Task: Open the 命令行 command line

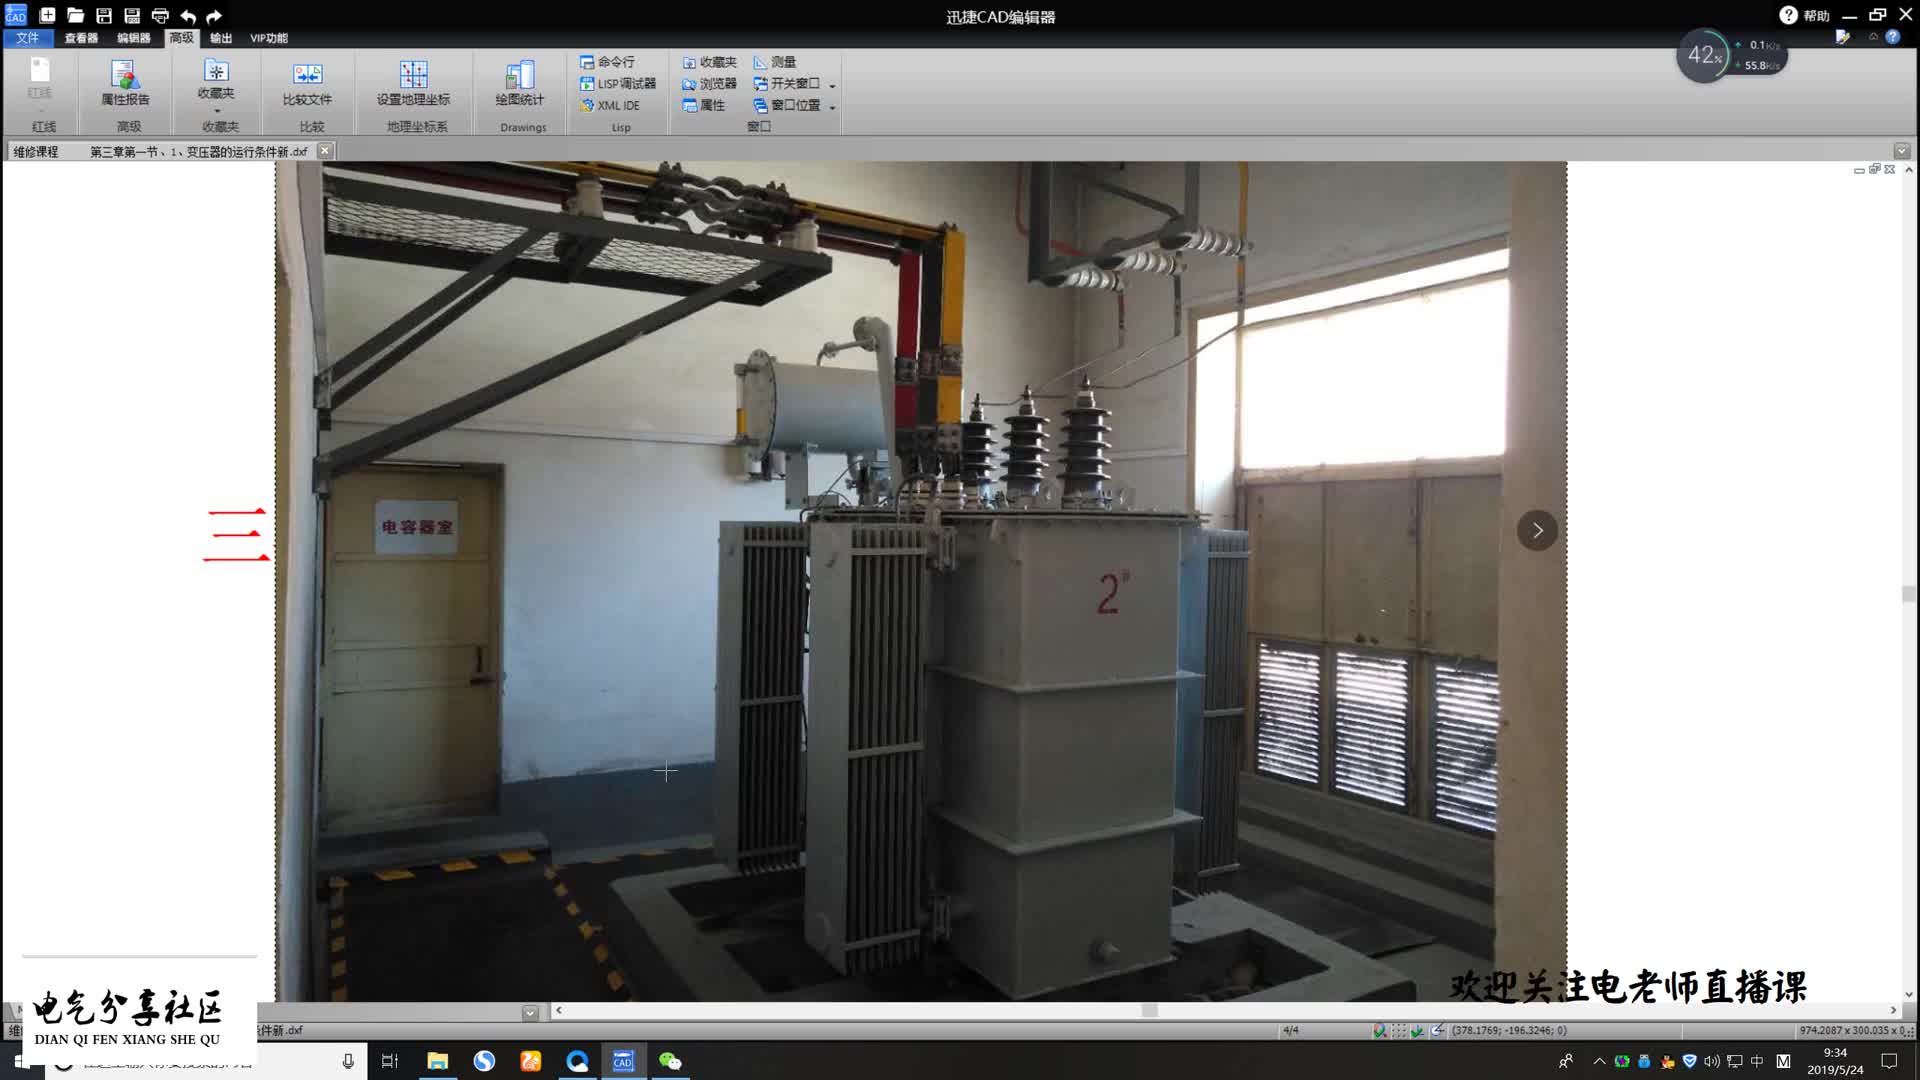Action: click(x=607, y=62)
